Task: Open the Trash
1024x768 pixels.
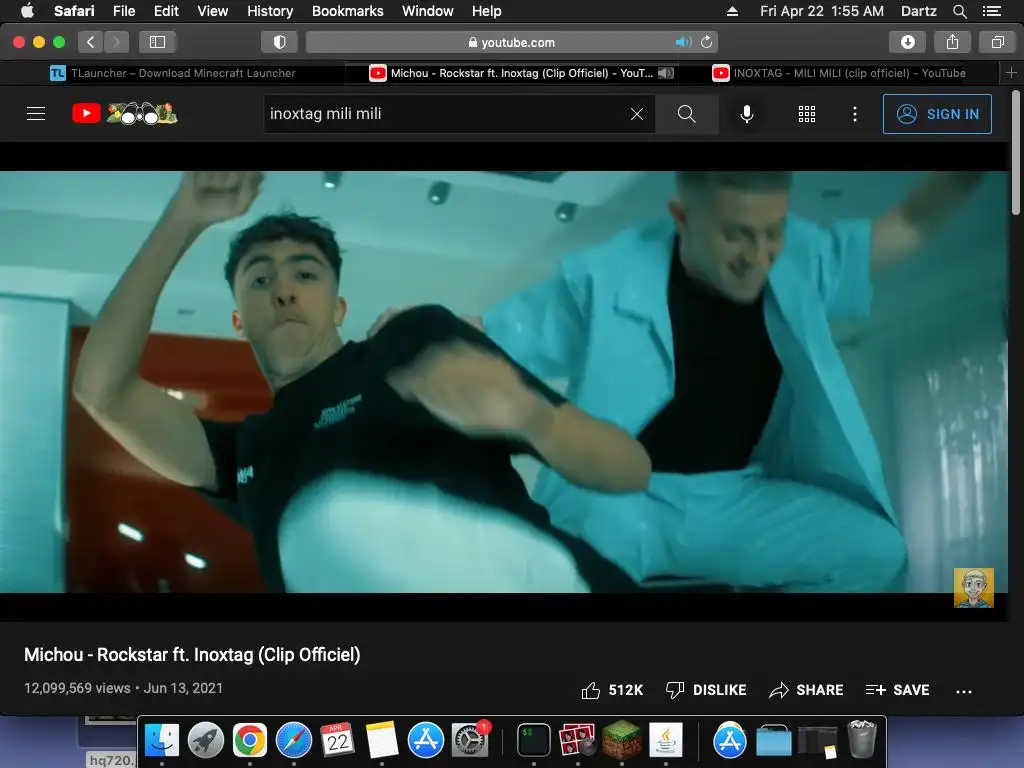Action: point(861,739)
